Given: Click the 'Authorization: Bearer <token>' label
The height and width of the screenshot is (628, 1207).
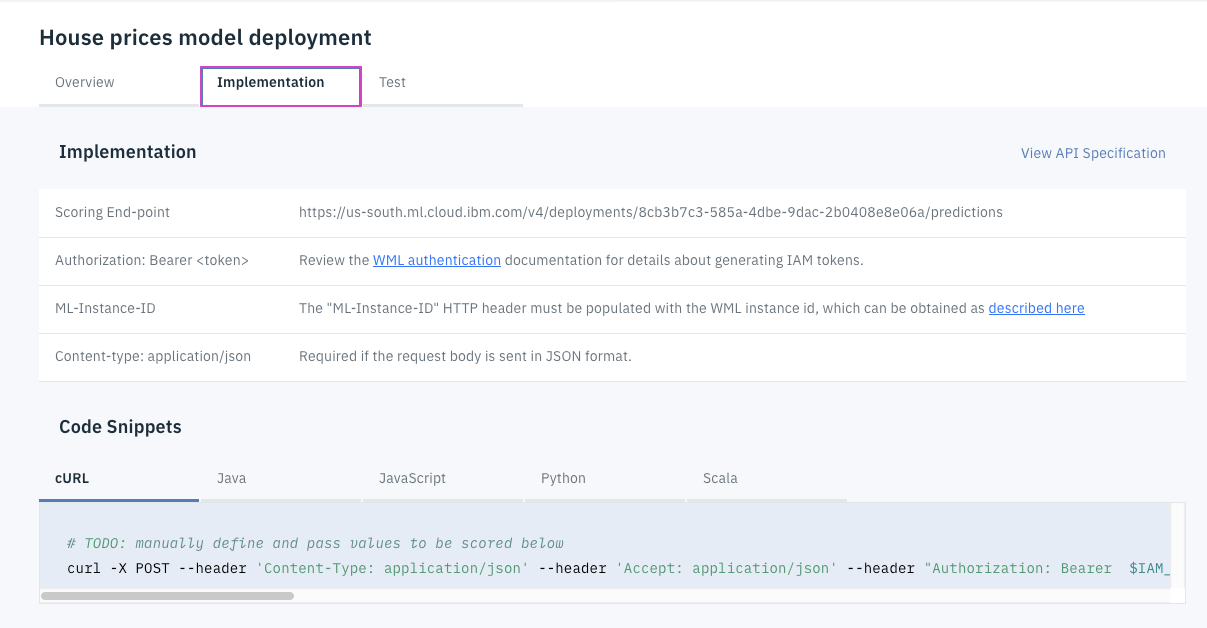Looking at the screenshot, I should click(x=152, y=260).
